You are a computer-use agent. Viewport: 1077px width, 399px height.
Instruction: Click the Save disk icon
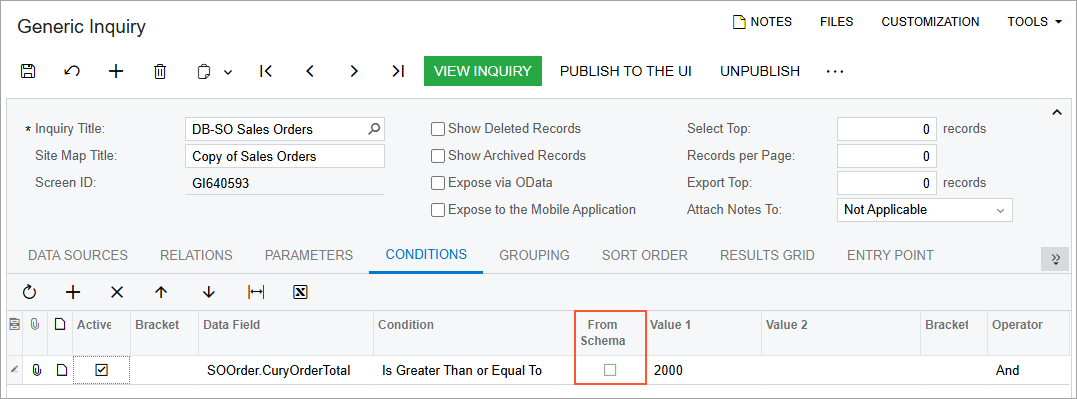(x=28, y=71)
